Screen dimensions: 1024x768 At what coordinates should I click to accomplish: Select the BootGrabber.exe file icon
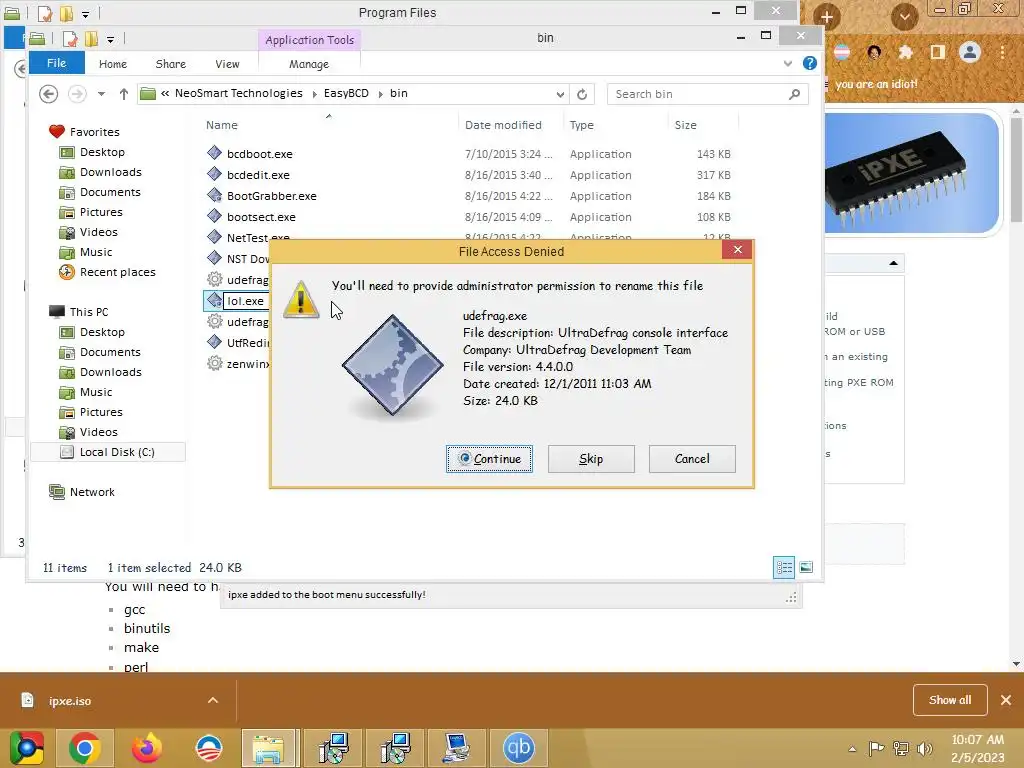[x=214, y=195]
